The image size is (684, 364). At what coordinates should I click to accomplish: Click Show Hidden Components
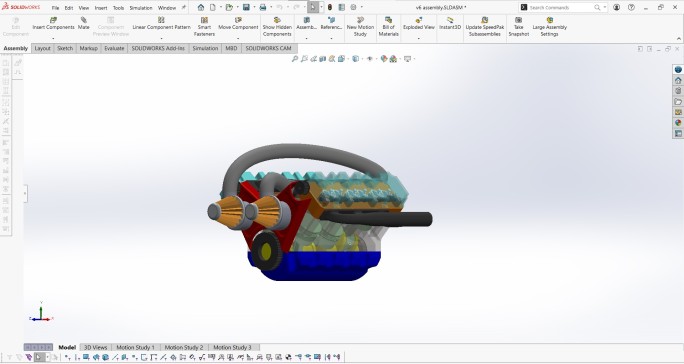click(277, 27)
